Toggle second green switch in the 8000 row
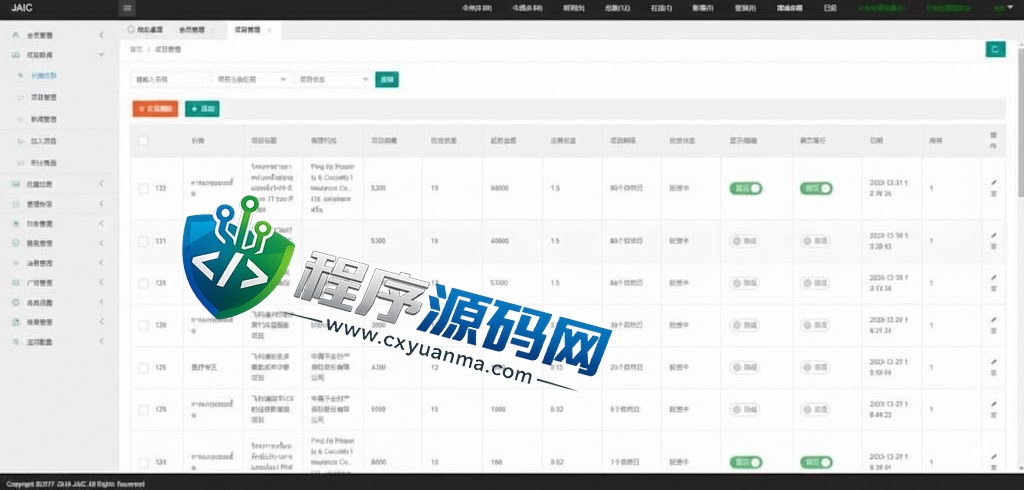This screenshot has width=1024, height=490. point(816,462)
